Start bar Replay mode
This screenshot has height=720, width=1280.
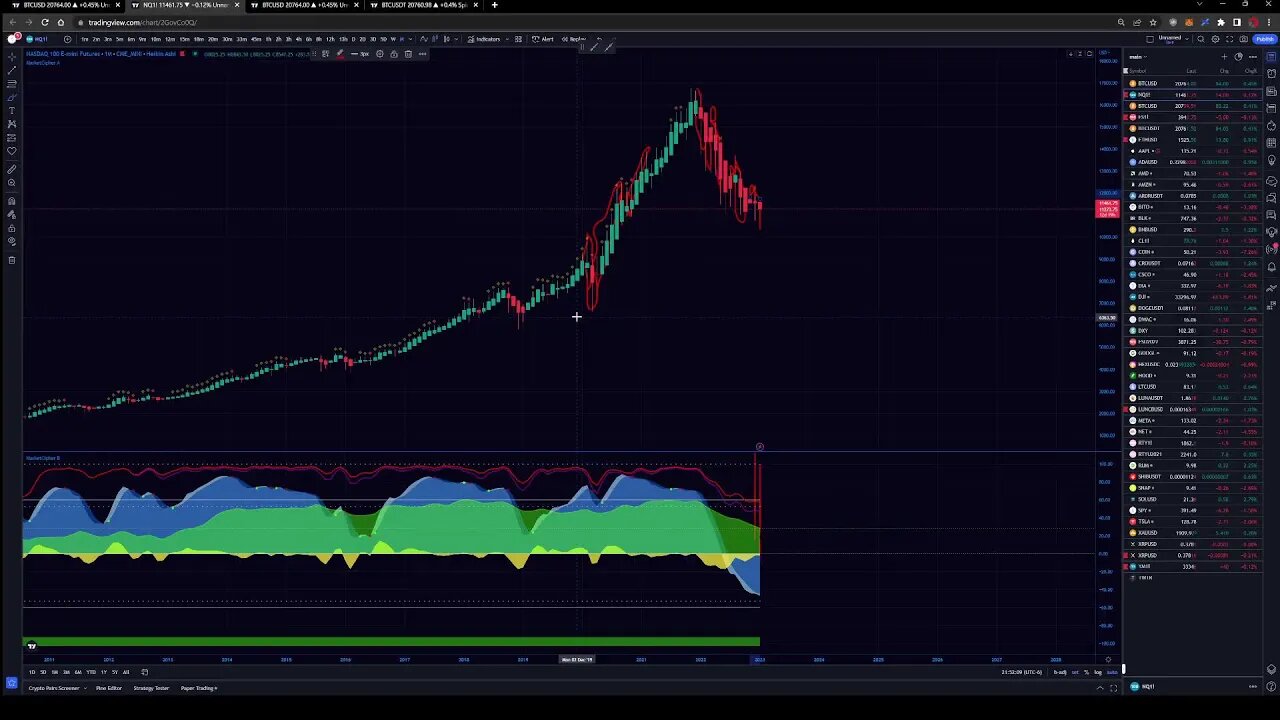[x=575, y=39]
